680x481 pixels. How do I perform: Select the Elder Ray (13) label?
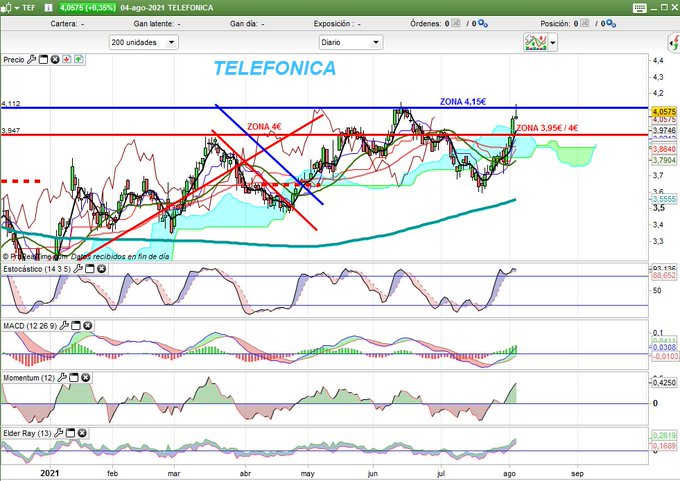click(27, 433)
